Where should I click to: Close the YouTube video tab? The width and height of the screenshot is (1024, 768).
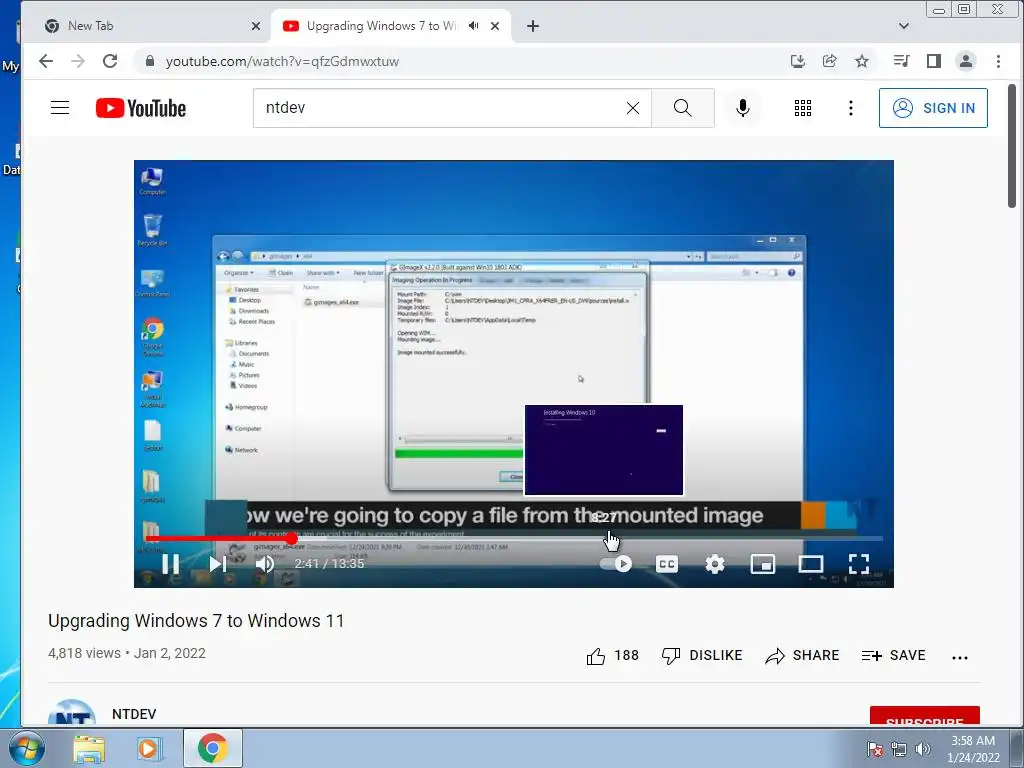[495, 26]
